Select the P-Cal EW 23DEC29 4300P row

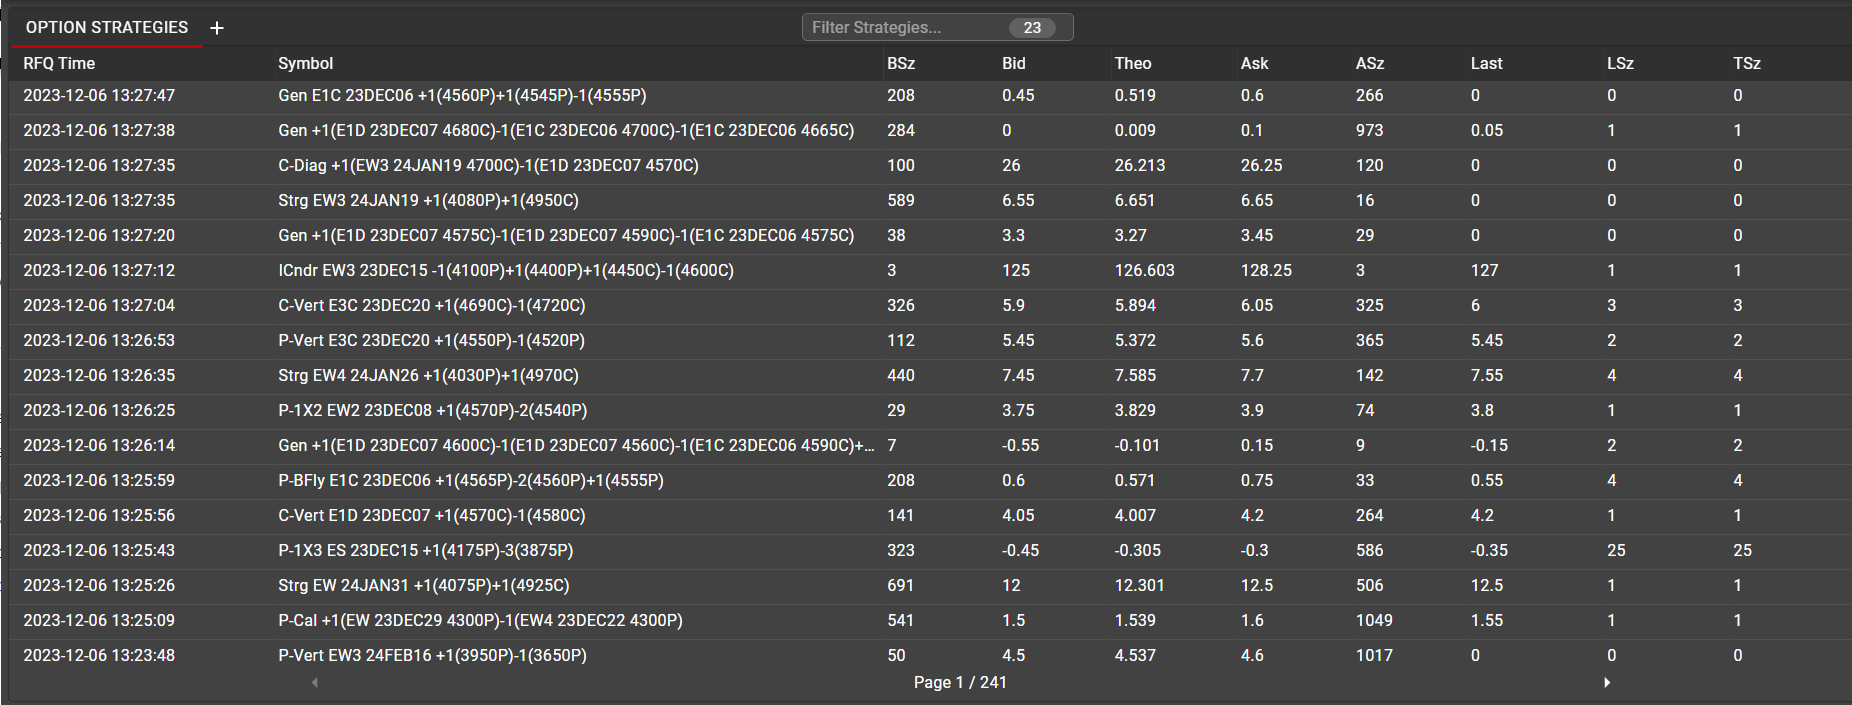480,620
